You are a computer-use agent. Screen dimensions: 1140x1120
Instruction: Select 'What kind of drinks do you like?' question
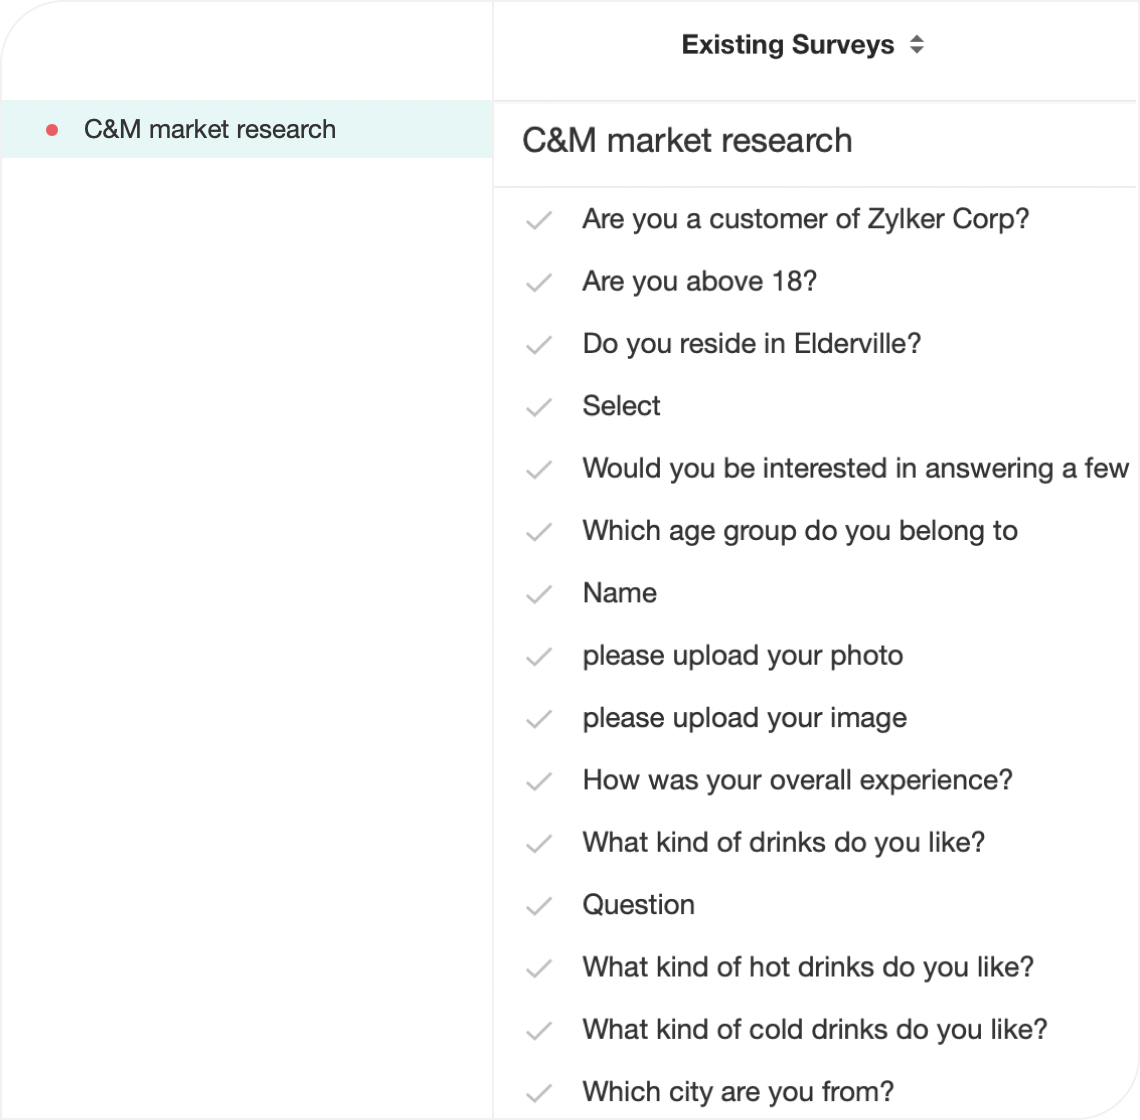(x=783, y=842)
